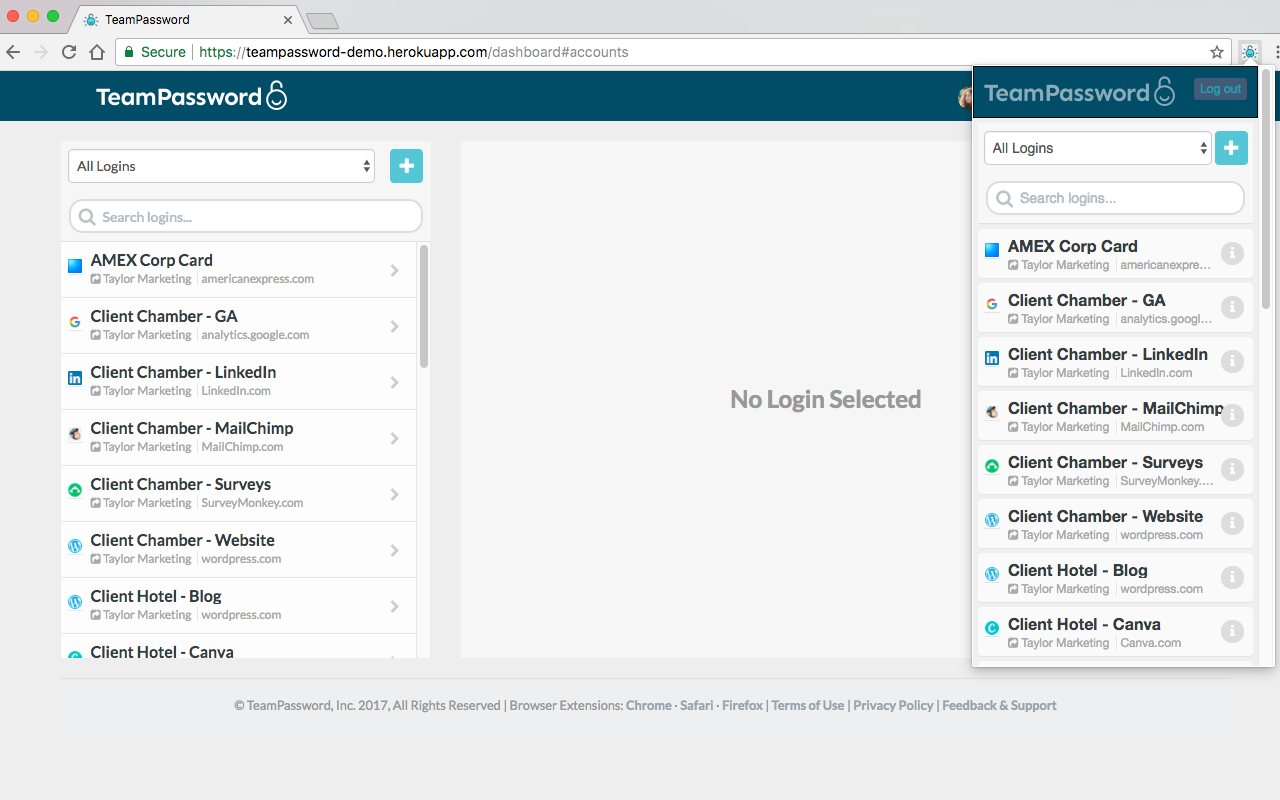Select Client Chamber - Website in dashboard list
The width and height of the screenshot is (1280, 800).
[238, 549]
